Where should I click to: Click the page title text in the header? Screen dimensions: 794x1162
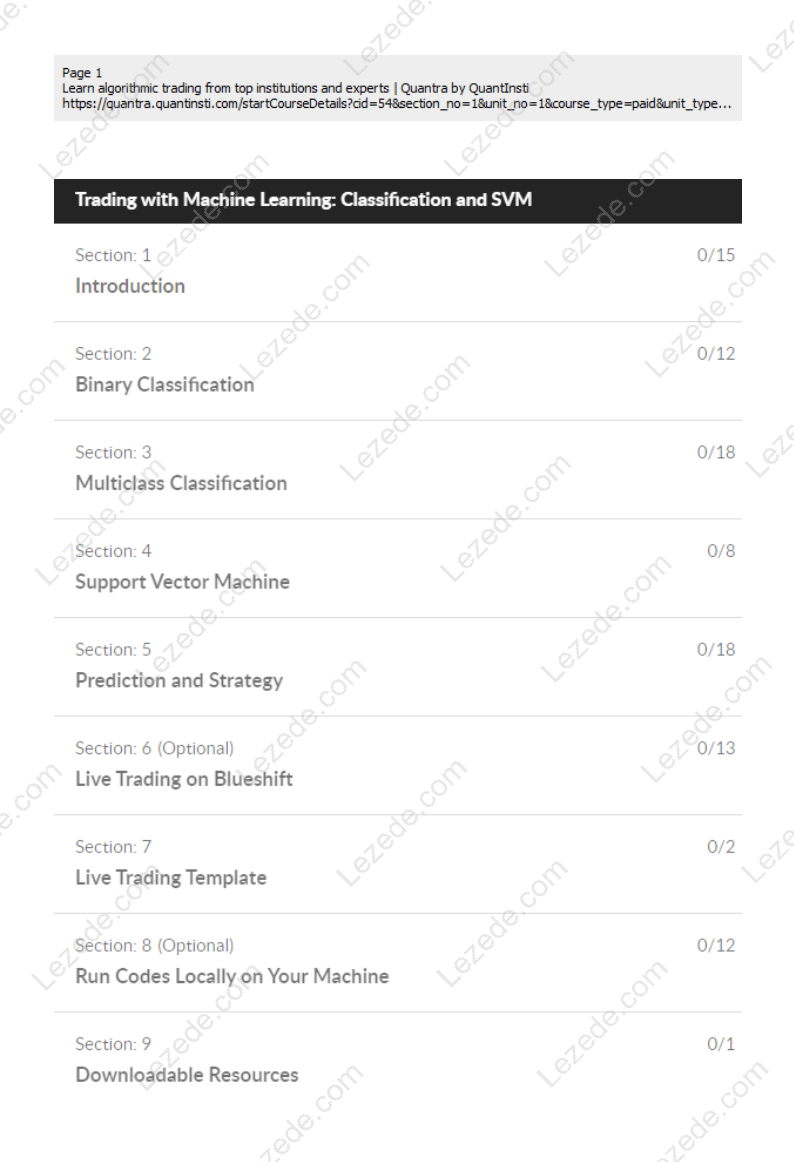coord(295,88)
